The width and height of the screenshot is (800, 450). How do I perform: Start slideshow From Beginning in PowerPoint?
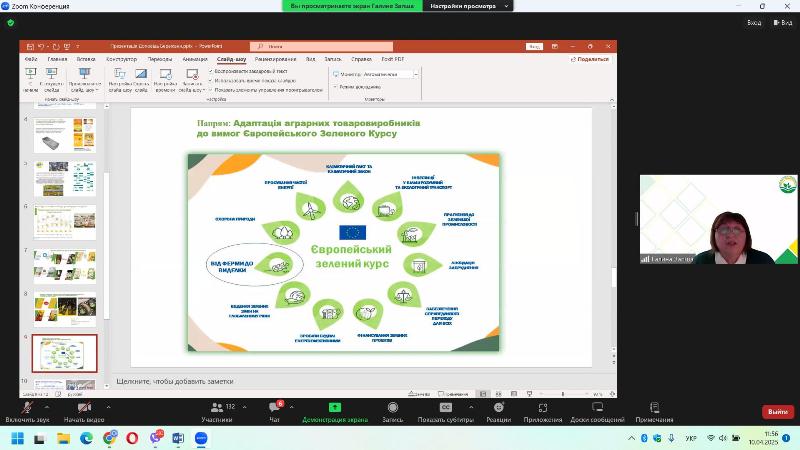pyautogui.click(x=31, y=80)
